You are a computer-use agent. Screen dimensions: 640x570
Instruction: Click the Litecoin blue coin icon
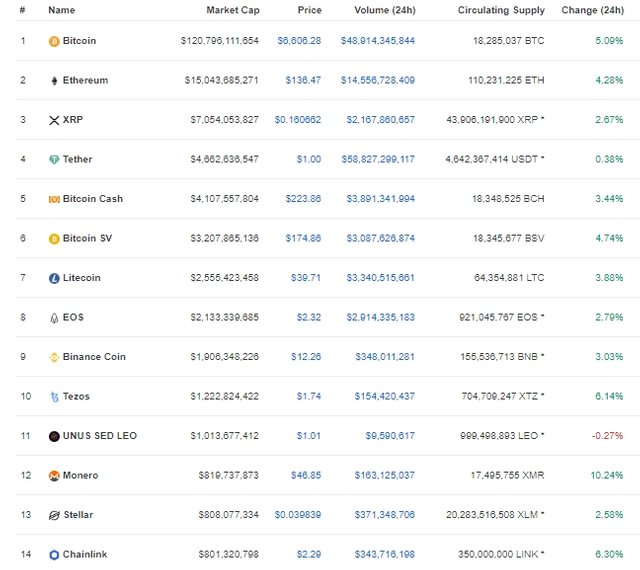54,278
